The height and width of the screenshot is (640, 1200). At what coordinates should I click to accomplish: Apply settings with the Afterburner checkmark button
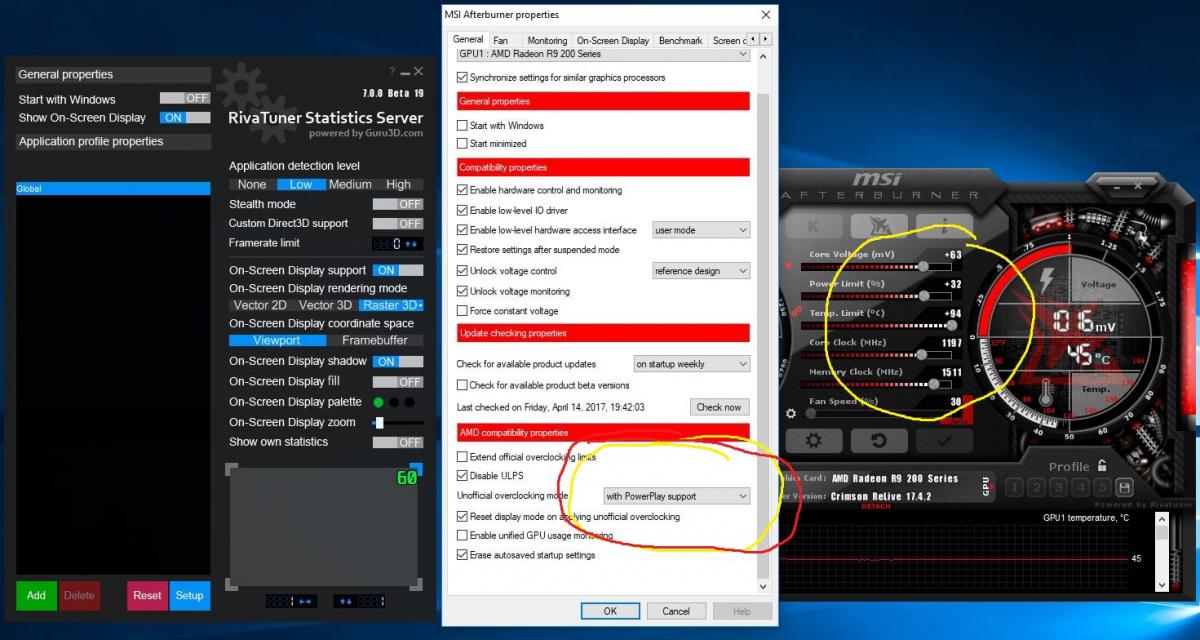click(944, 440)
